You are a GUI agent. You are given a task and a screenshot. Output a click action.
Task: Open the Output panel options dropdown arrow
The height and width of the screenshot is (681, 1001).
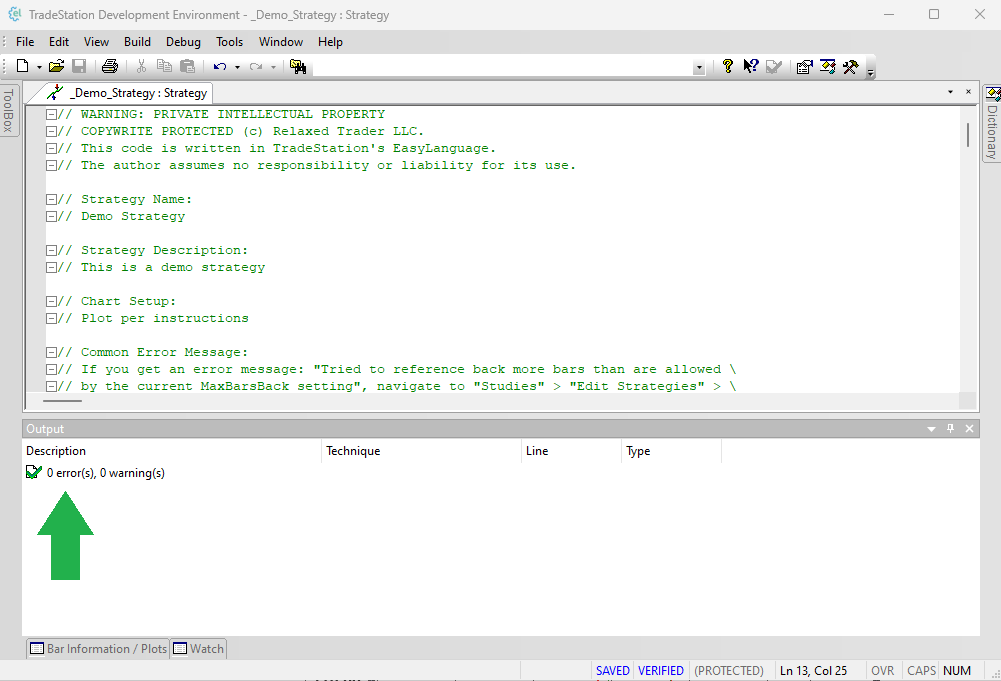[x=931, y=429]
